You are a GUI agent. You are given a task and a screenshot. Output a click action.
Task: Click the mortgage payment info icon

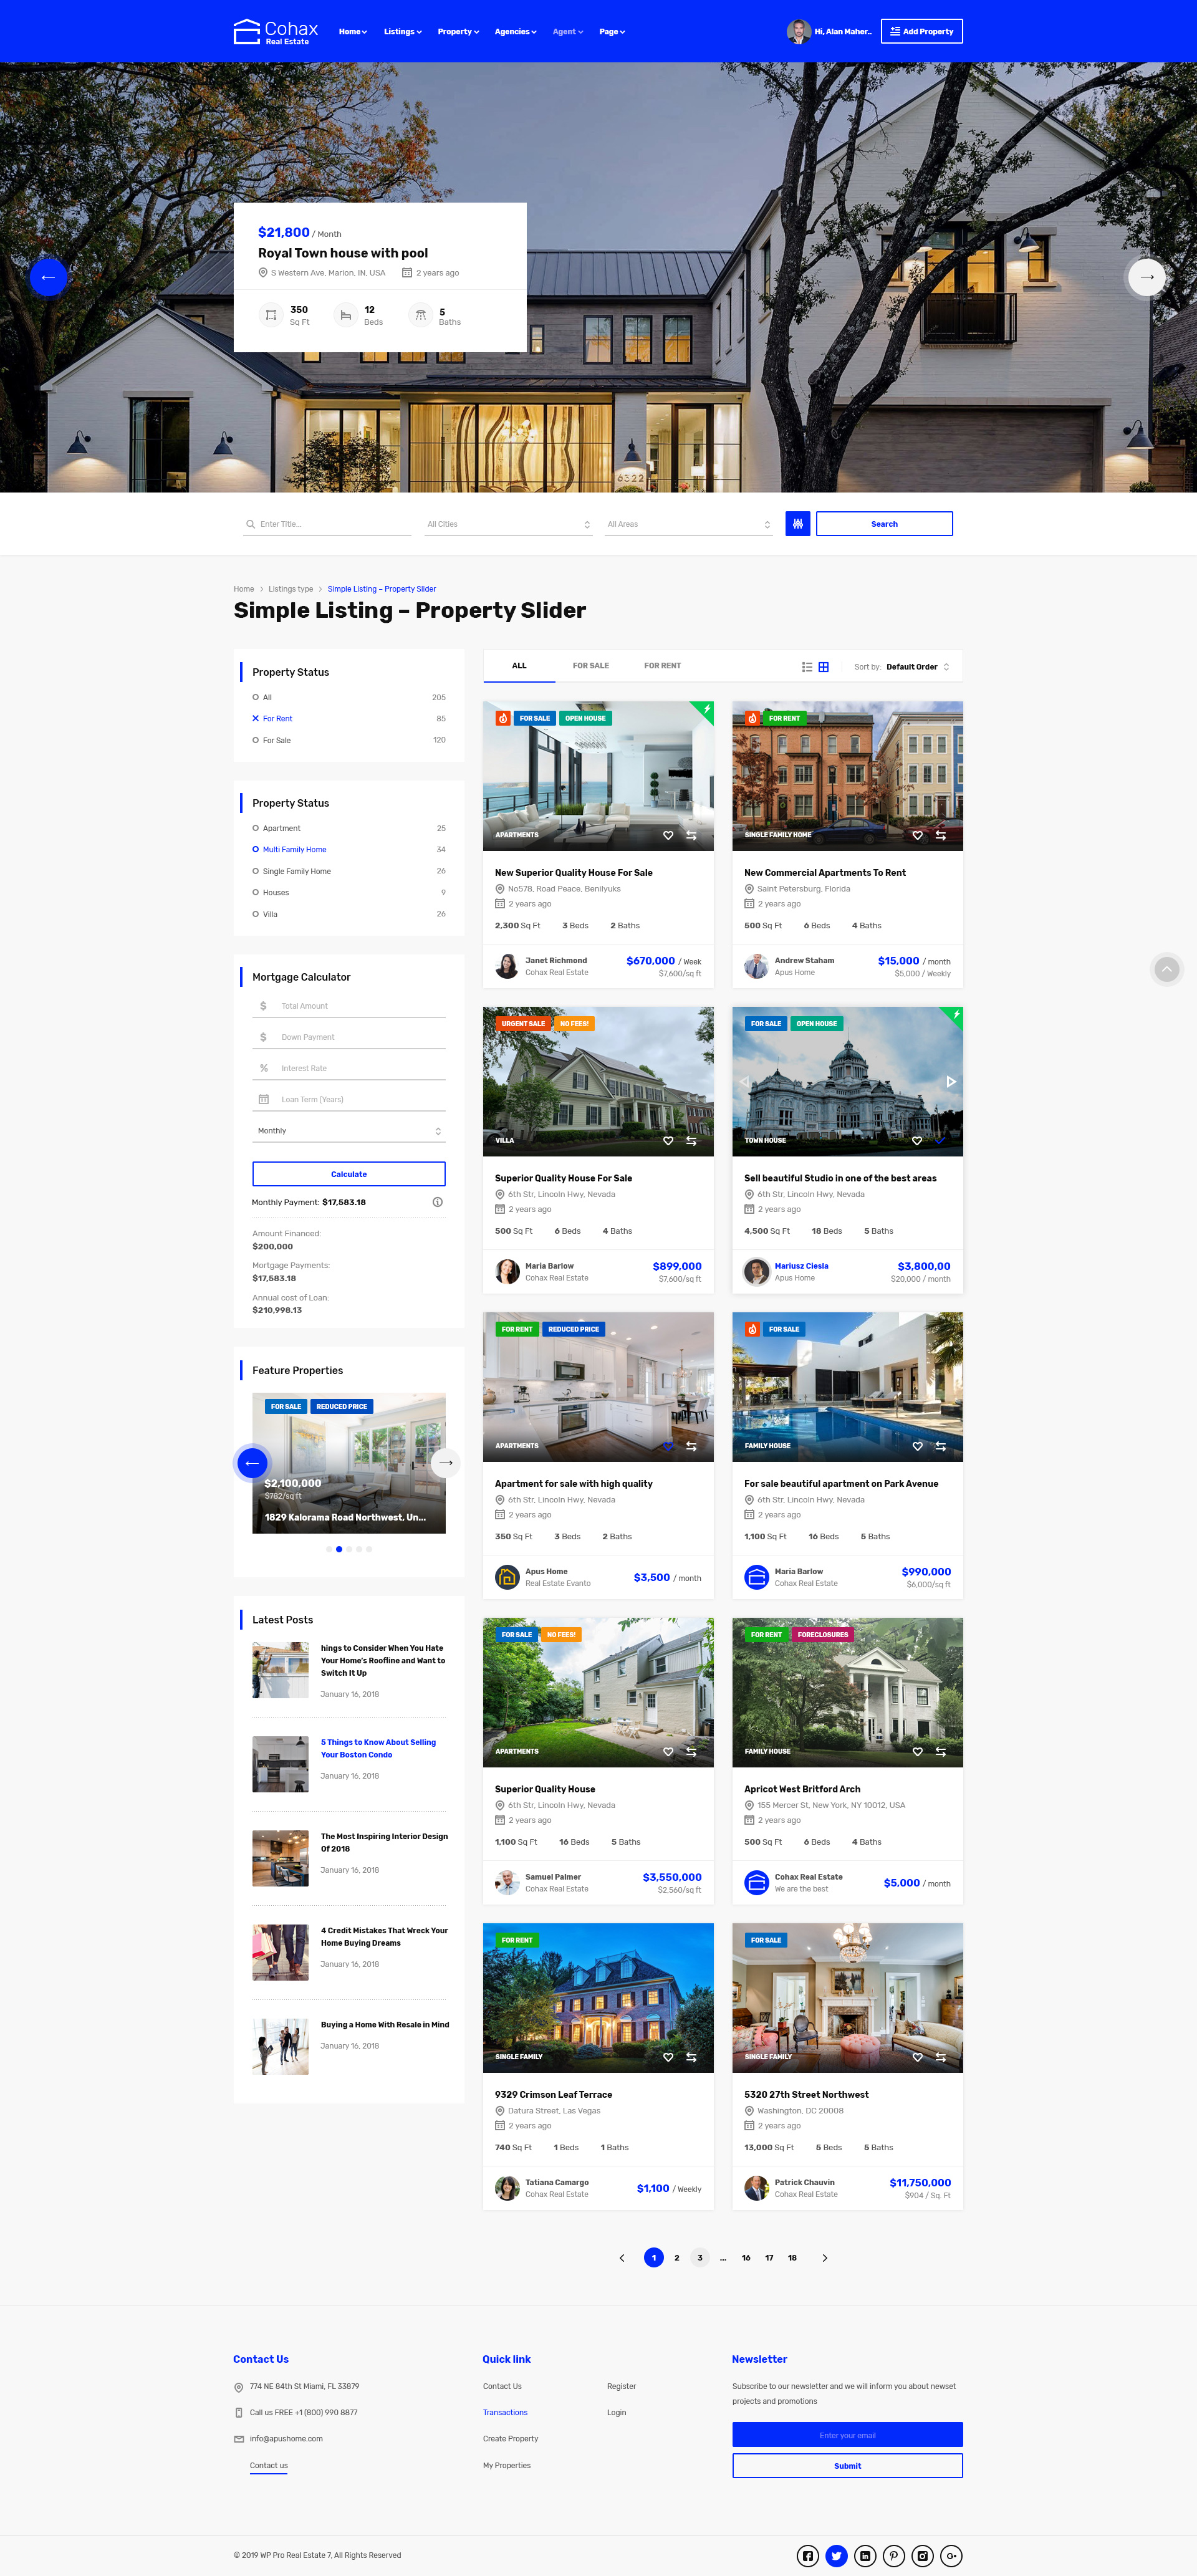point(437,1202)
